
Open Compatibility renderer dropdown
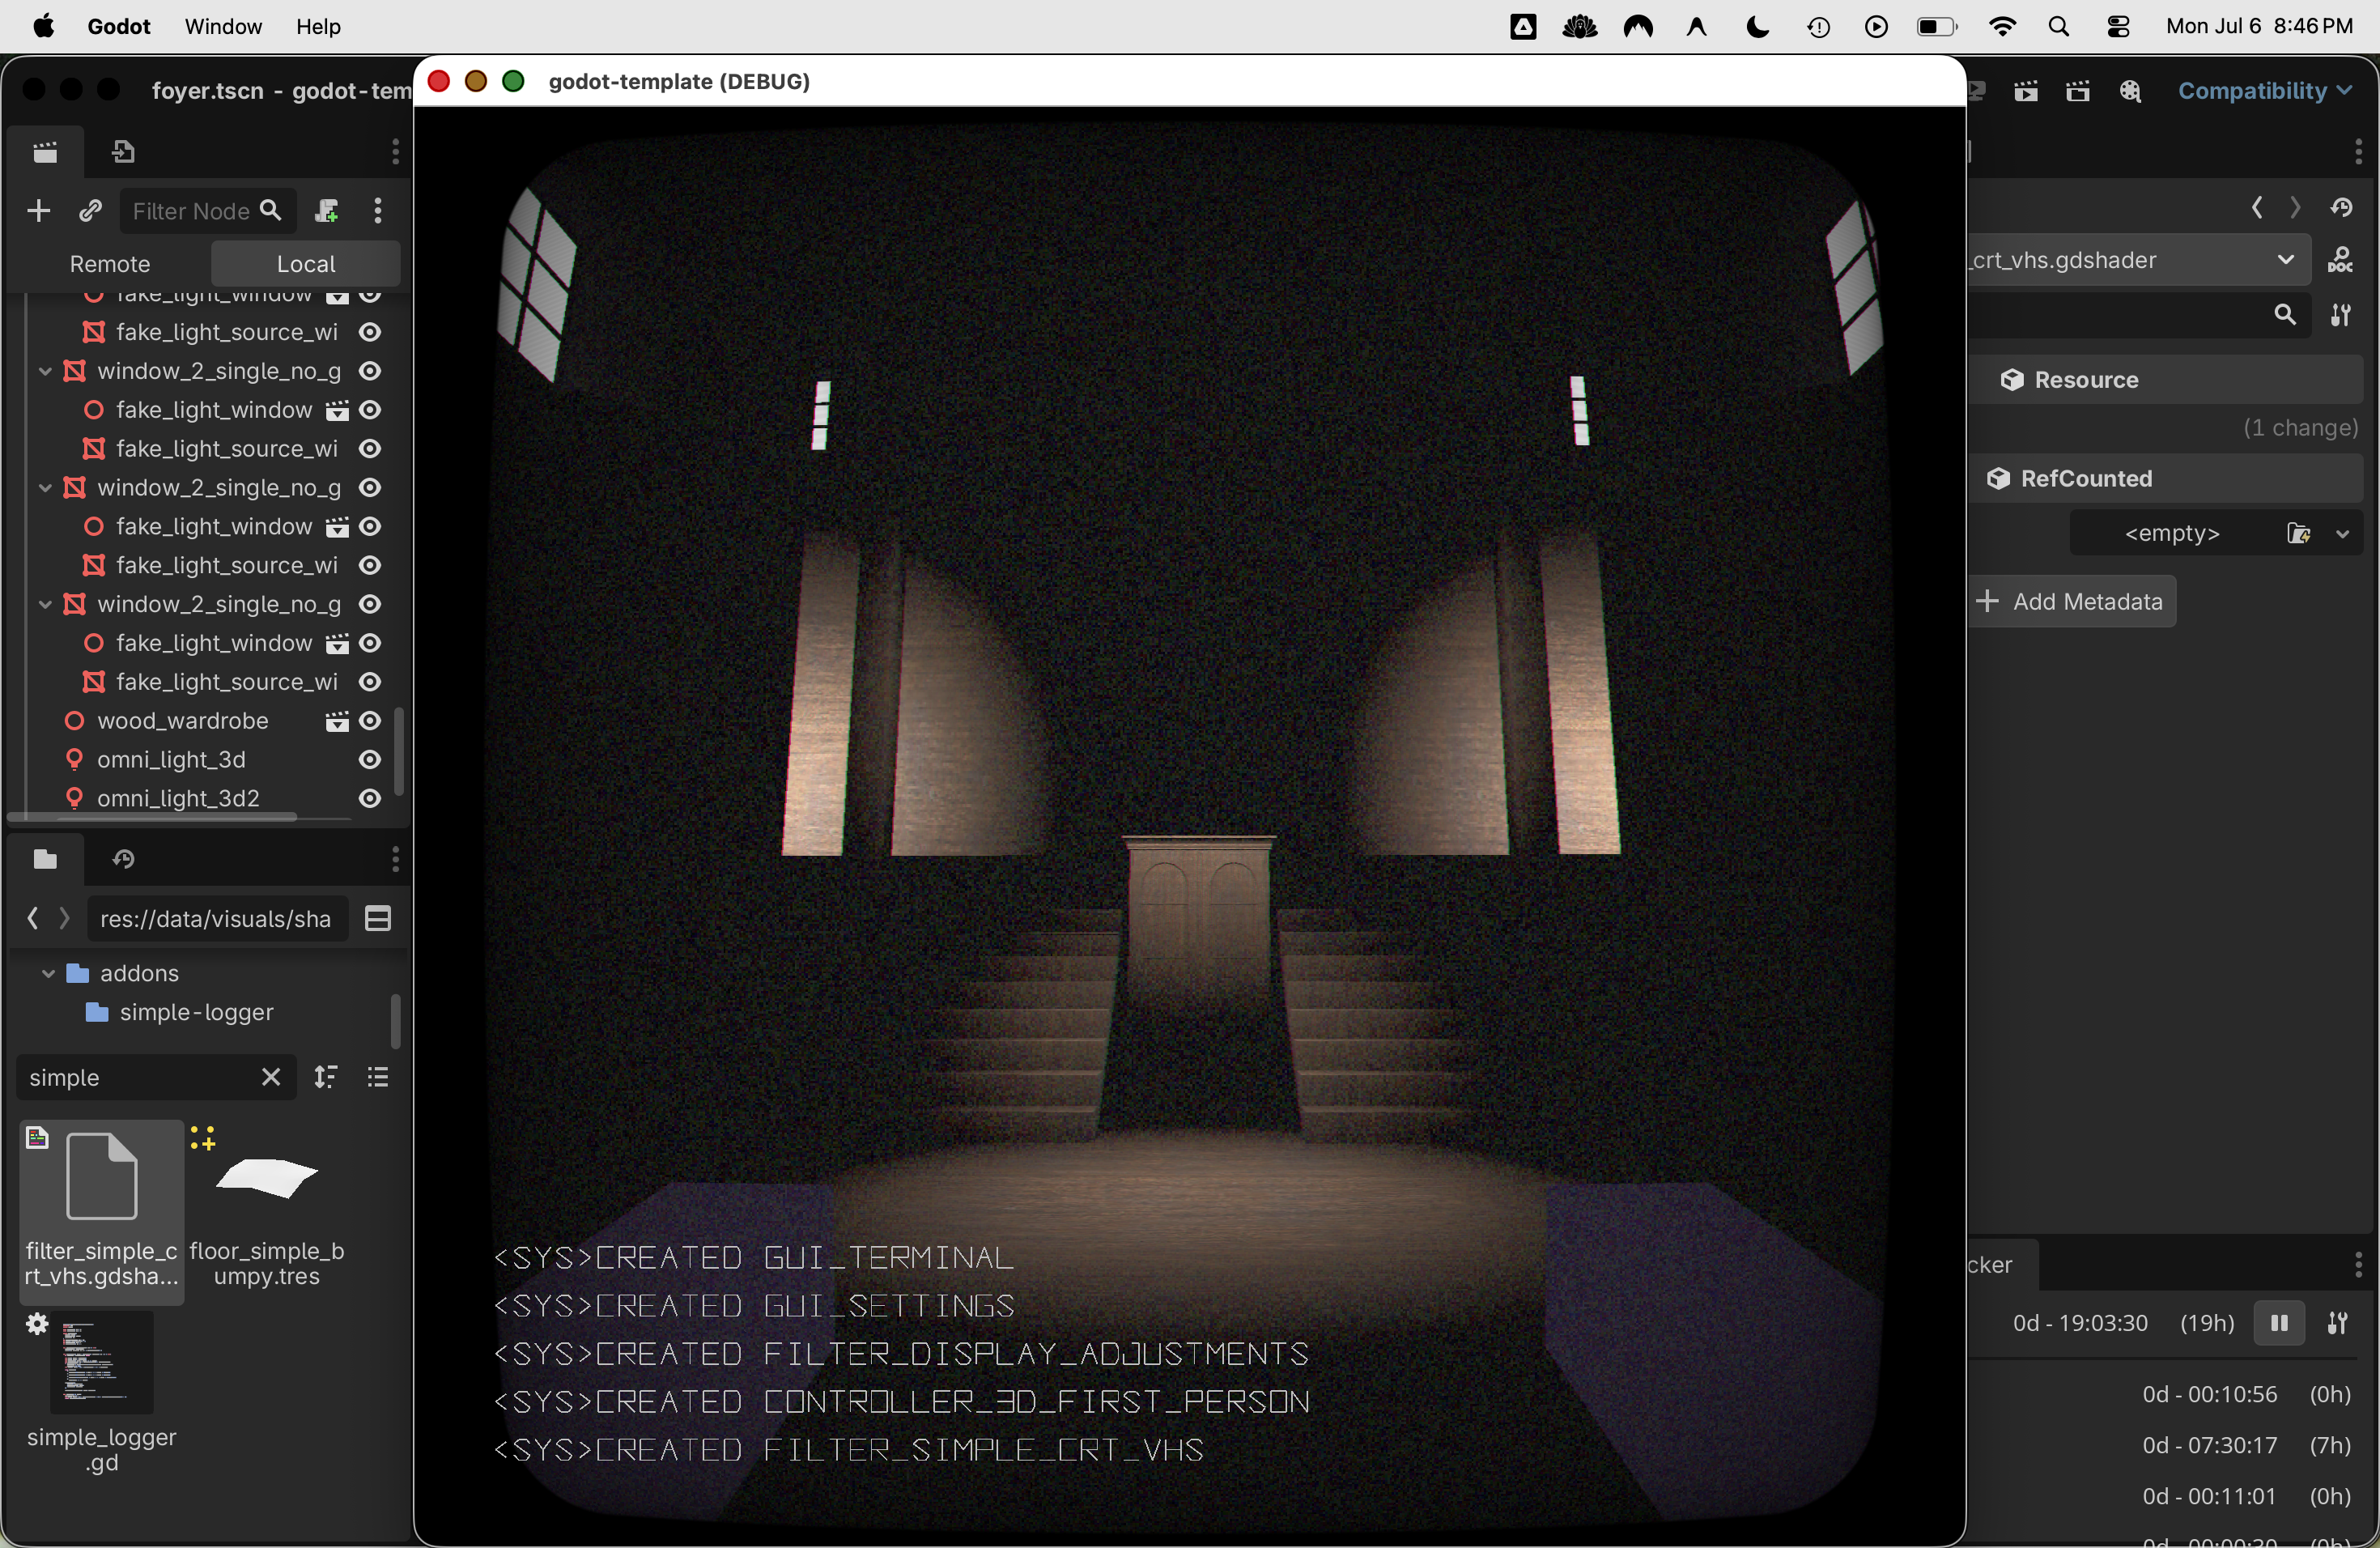[x=2266, y=91]
